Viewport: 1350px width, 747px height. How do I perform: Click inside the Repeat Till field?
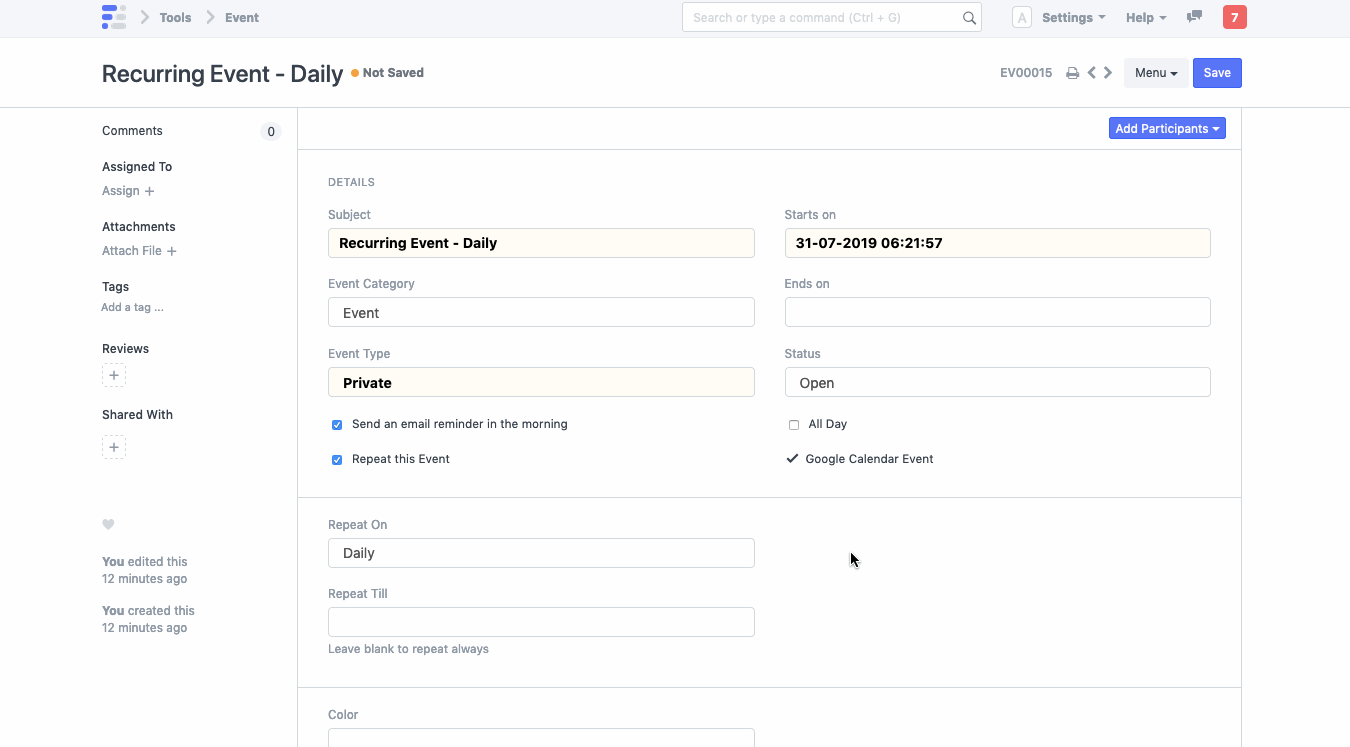[540, 621]
